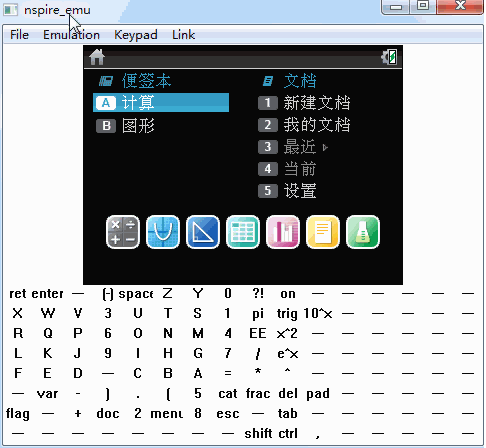The height and width of the screenshot is (448, 486).
Task: Click the 'ctrl' key
Action: [288, 434]
